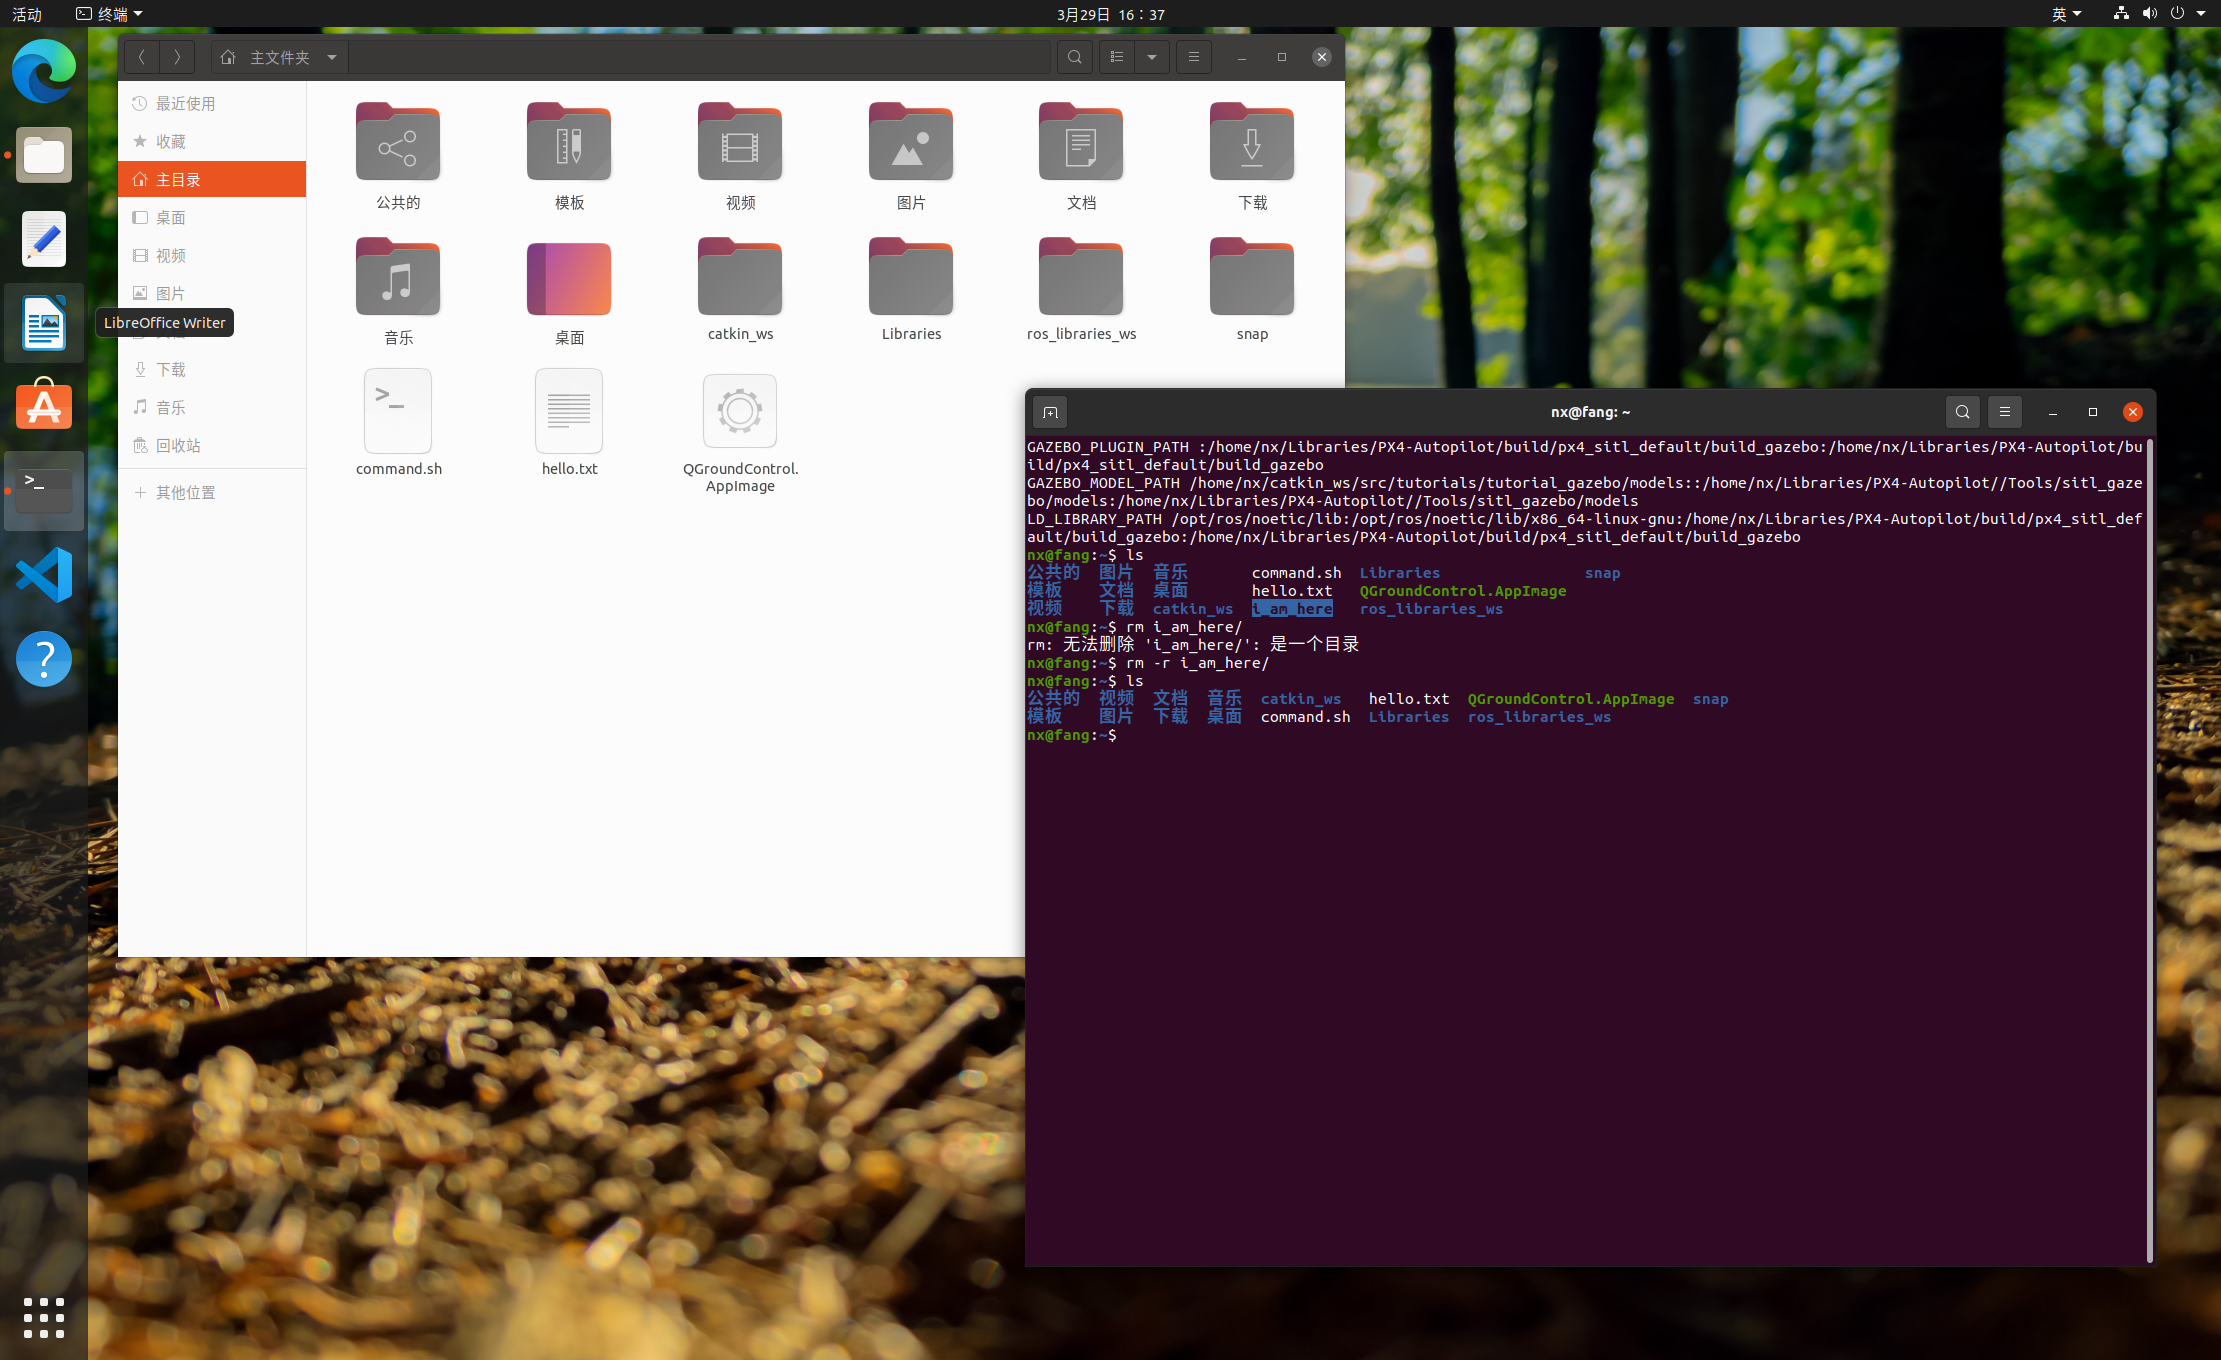Open the Terminal hamburger menu
The image size is (2221, 1360).
coord(2005,412)
